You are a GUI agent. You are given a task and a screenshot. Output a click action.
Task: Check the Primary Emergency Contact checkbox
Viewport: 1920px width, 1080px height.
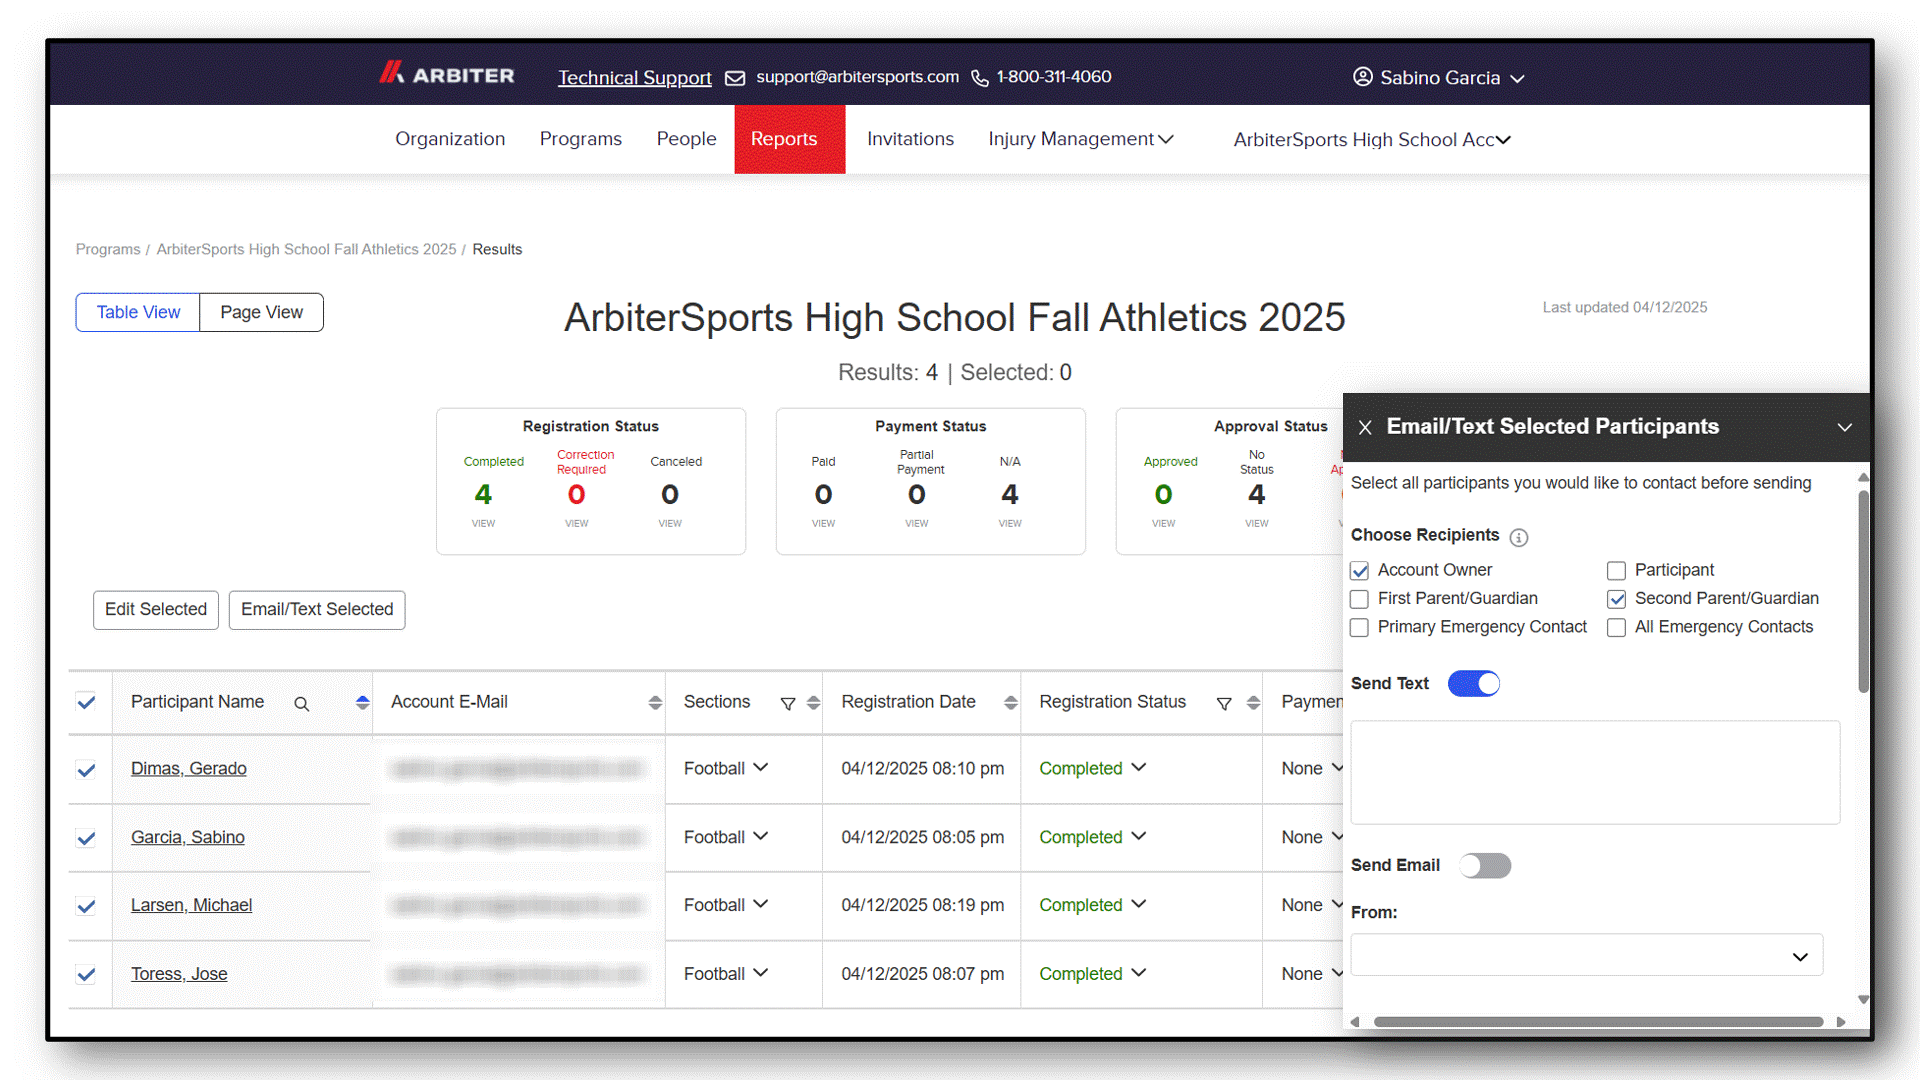pos(1359,628)
